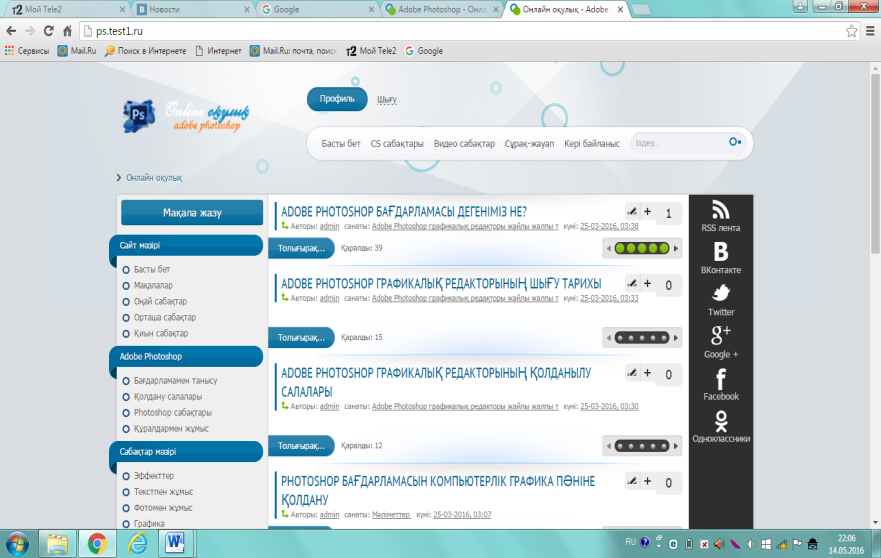Open the Mail.Ru bookmark
The height and width of the screenshot is (558, 881).
[x=77, y=51]
